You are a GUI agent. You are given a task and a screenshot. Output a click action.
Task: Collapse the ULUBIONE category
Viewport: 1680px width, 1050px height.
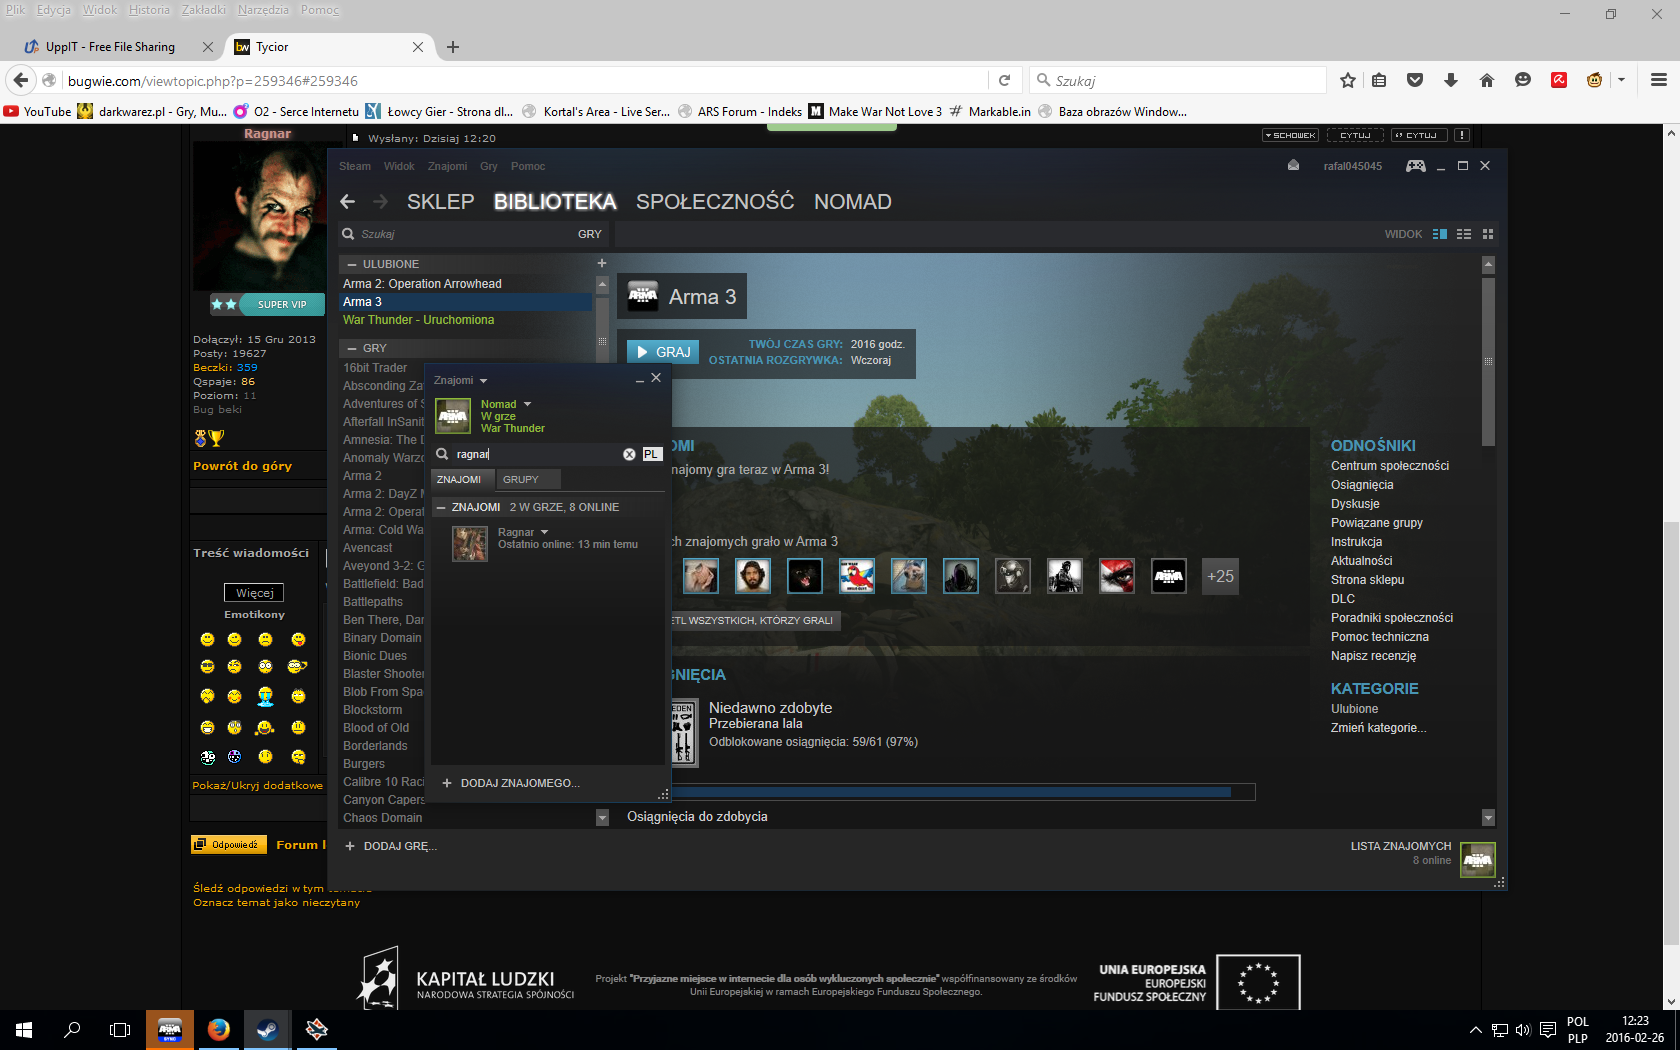[x=352, y=265]
